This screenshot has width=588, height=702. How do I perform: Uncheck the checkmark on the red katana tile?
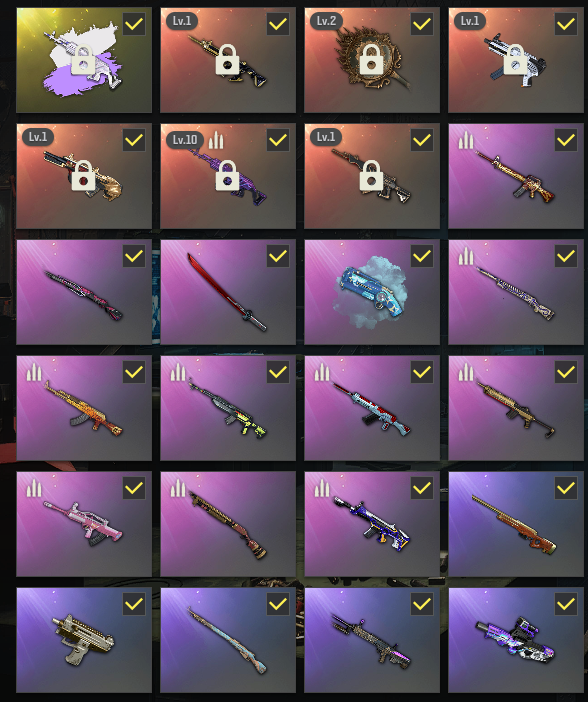(x=278, y=256)
